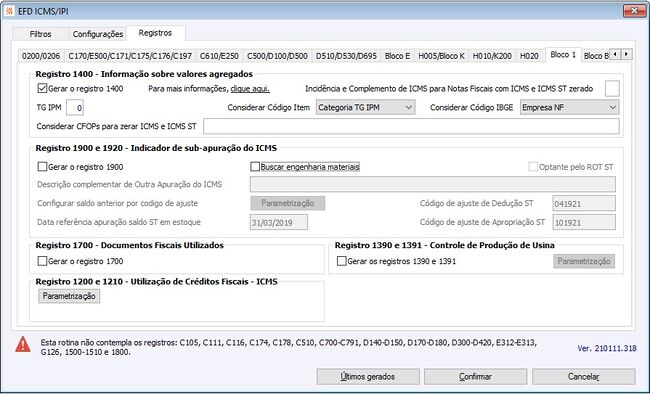The image size is (650, 394).
Task: Open the C170/E500/C171/C175/C176/C197 tab
Action: click(130, 56)
